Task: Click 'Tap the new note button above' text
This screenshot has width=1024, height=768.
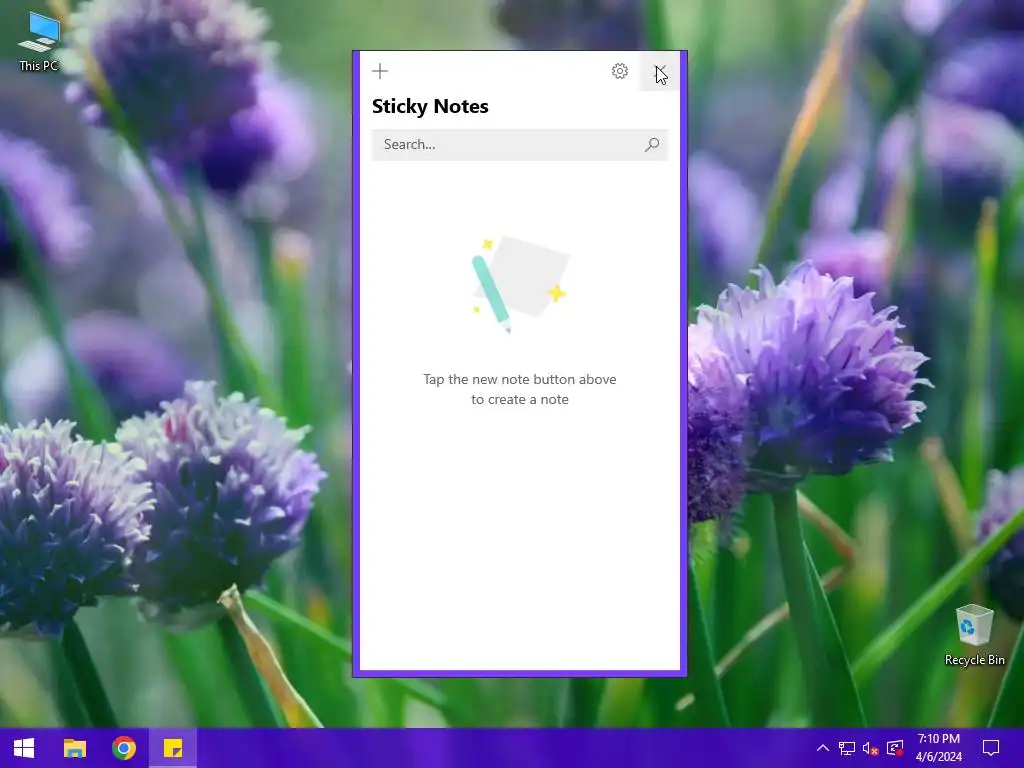Action: [520, 379]
